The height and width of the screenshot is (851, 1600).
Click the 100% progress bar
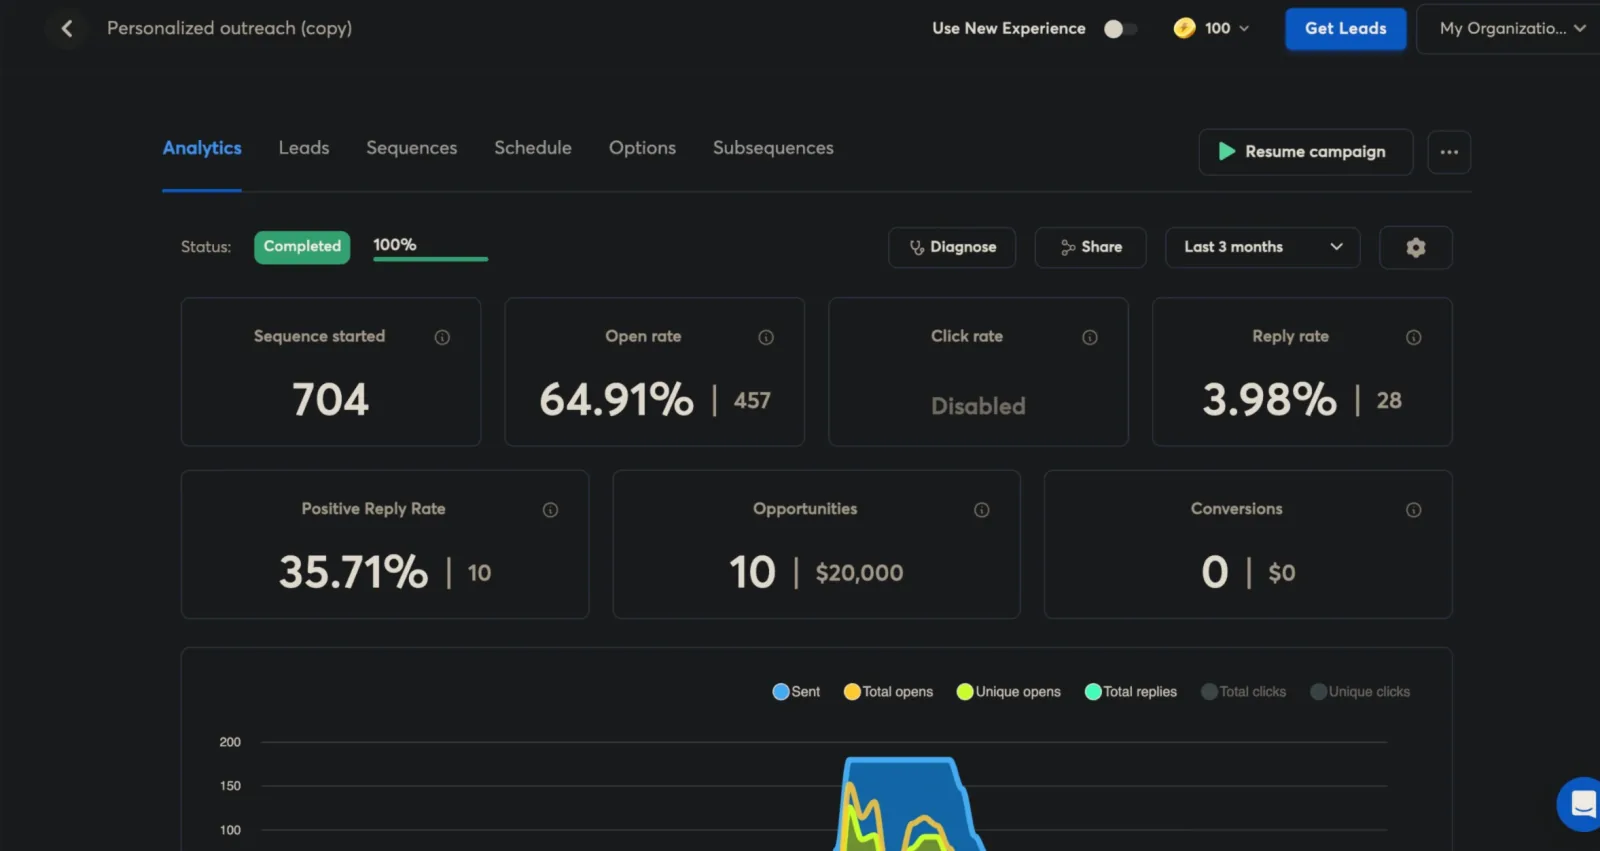pos(430,259)
